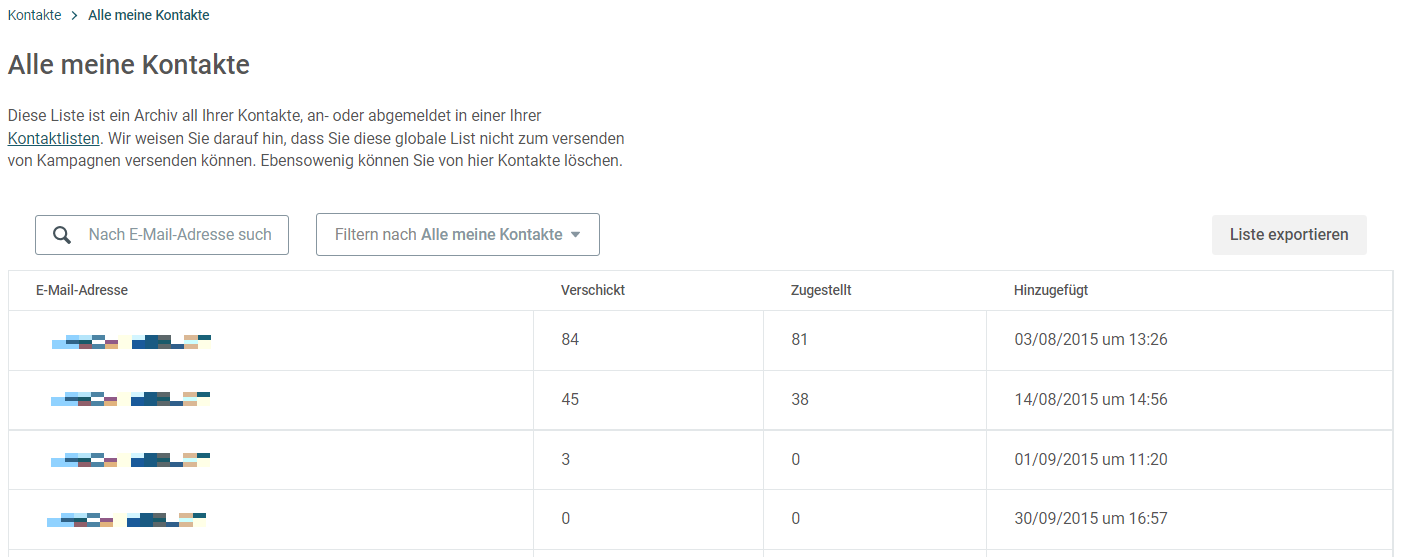The height and width of the screenshot is (557, 1402).
Task: Open the contact email with 45 sent
Action: pyautogui.click(x=131, y=399)
